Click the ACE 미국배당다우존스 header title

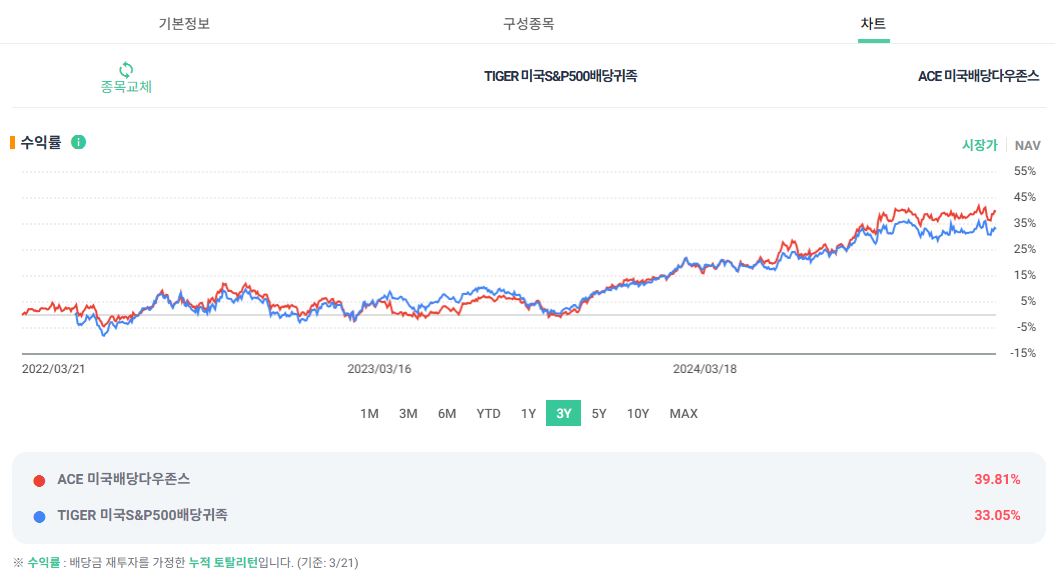978,76
